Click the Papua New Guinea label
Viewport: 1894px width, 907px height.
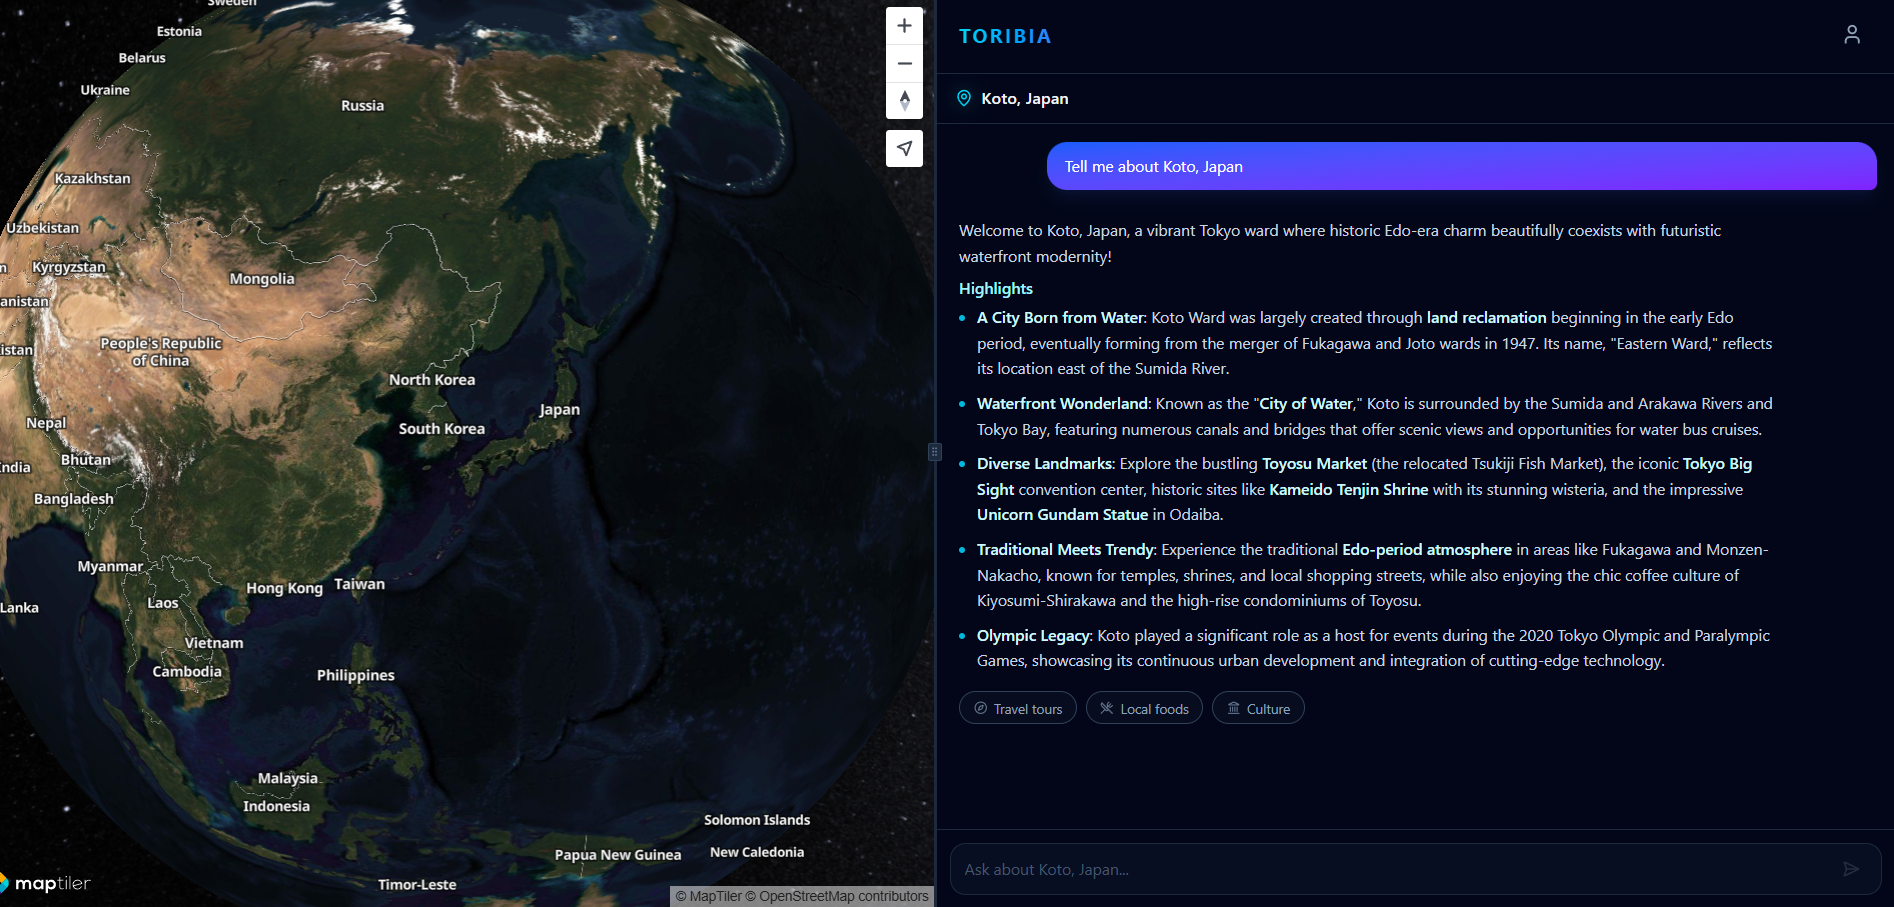(x=617, y=854)
